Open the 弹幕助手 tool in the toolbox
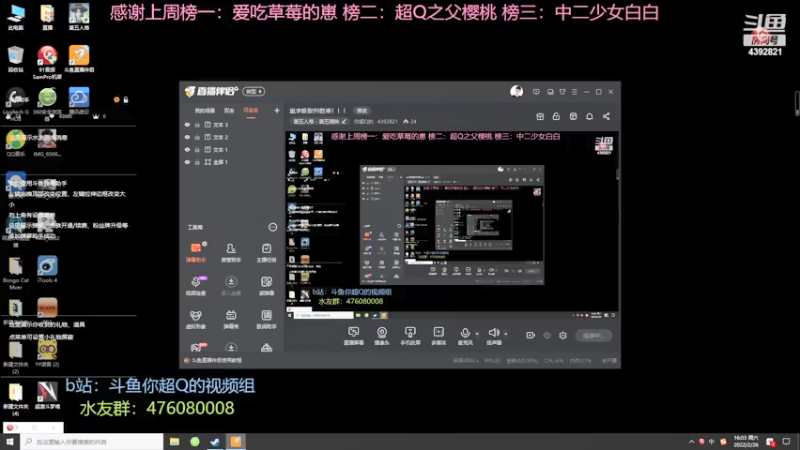 click(x=196, y=252)
